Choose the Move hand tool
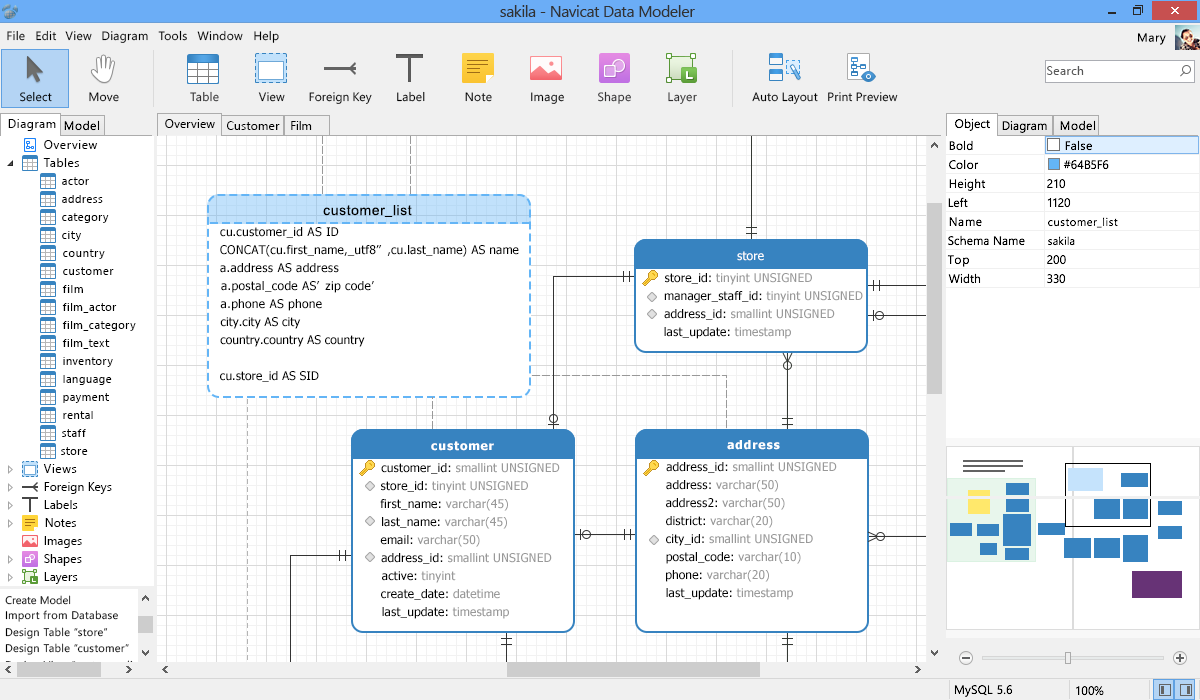The width and height of the screenshot is (1200, 700). [103, 78]
